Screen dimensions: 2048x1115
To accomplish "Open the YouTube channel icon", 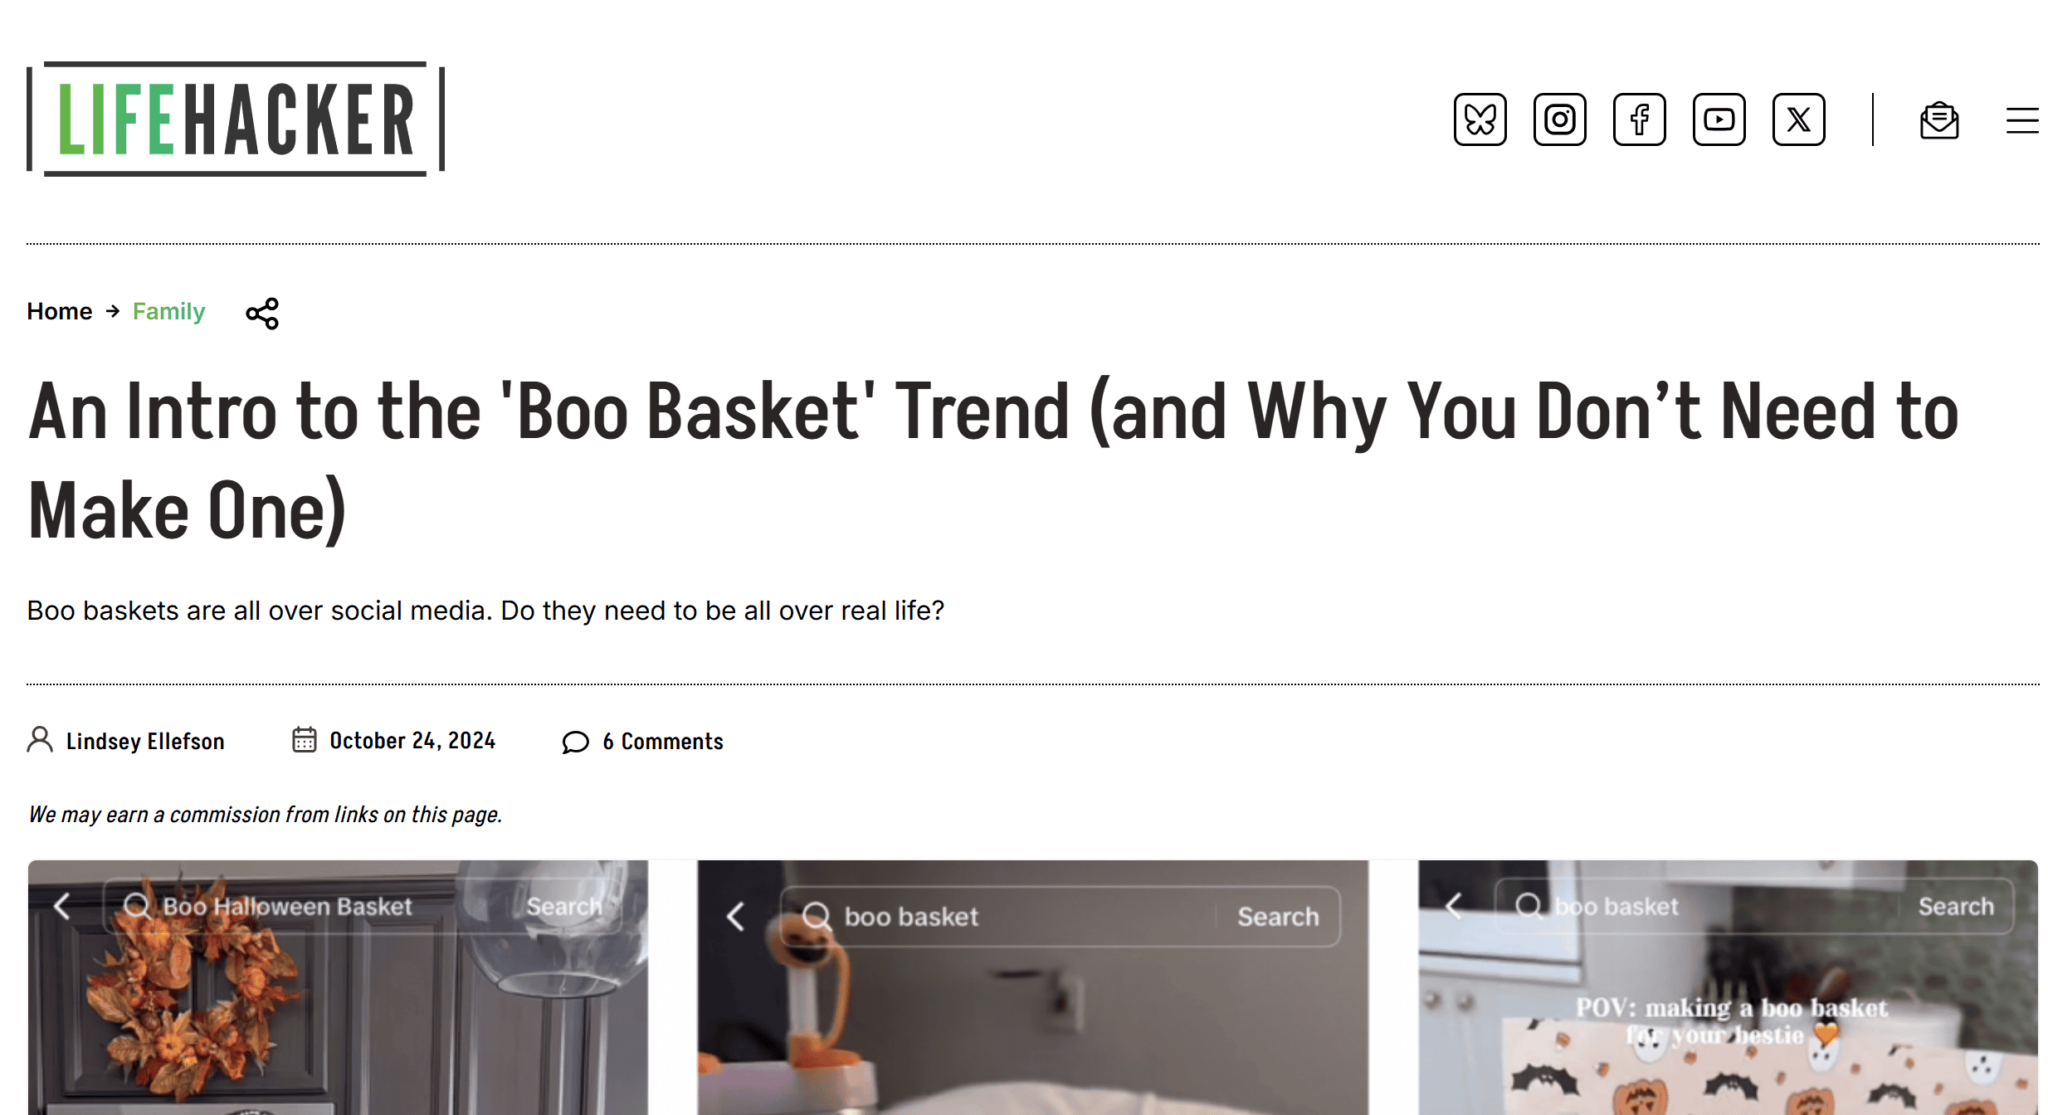I will pyautogui.click(x=1718, y=119).
